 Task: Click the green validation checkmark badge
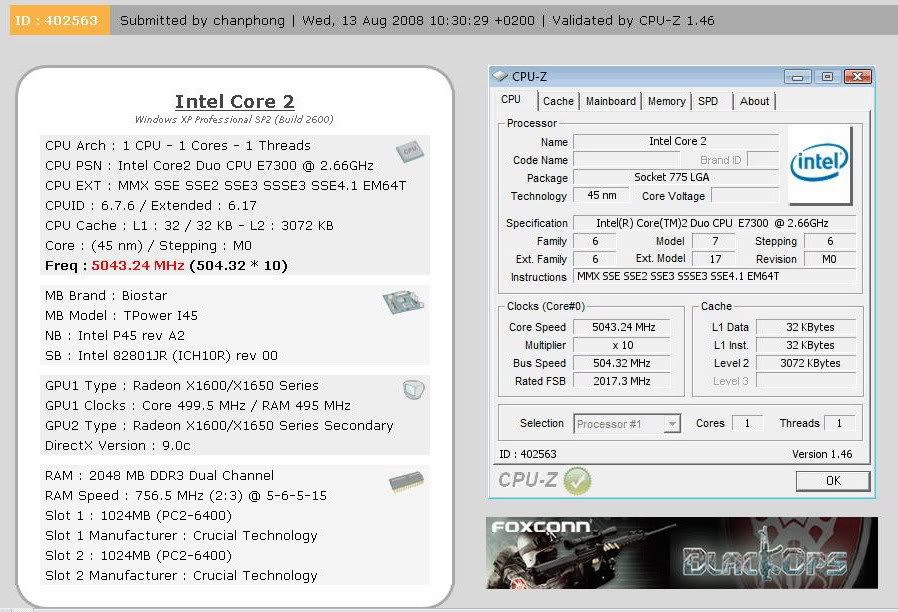[x=577, y=480]
